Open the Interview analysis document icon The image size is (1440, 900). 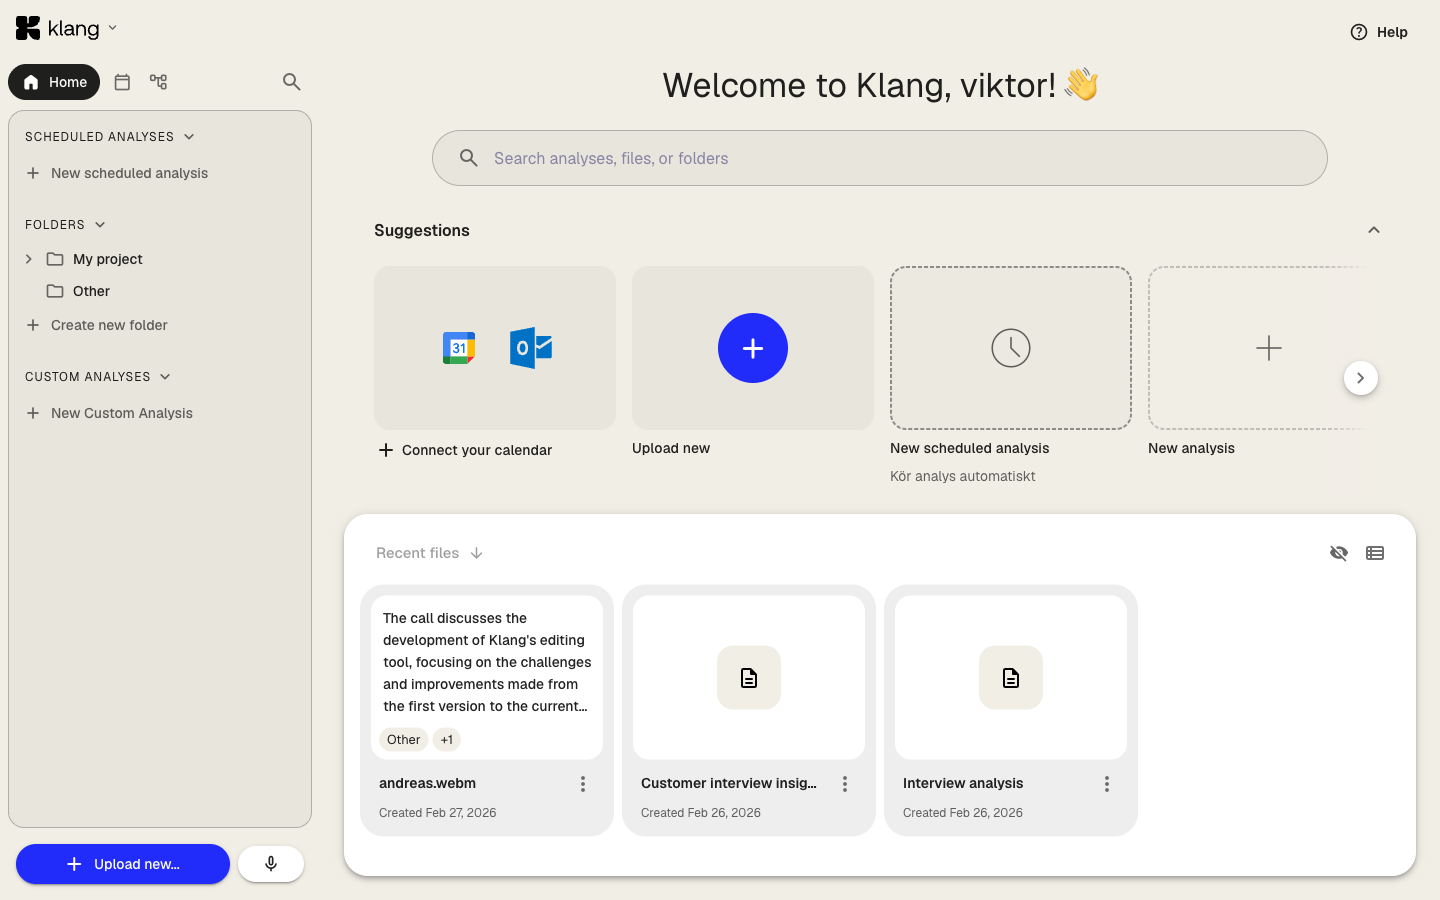click(1011, 678)
